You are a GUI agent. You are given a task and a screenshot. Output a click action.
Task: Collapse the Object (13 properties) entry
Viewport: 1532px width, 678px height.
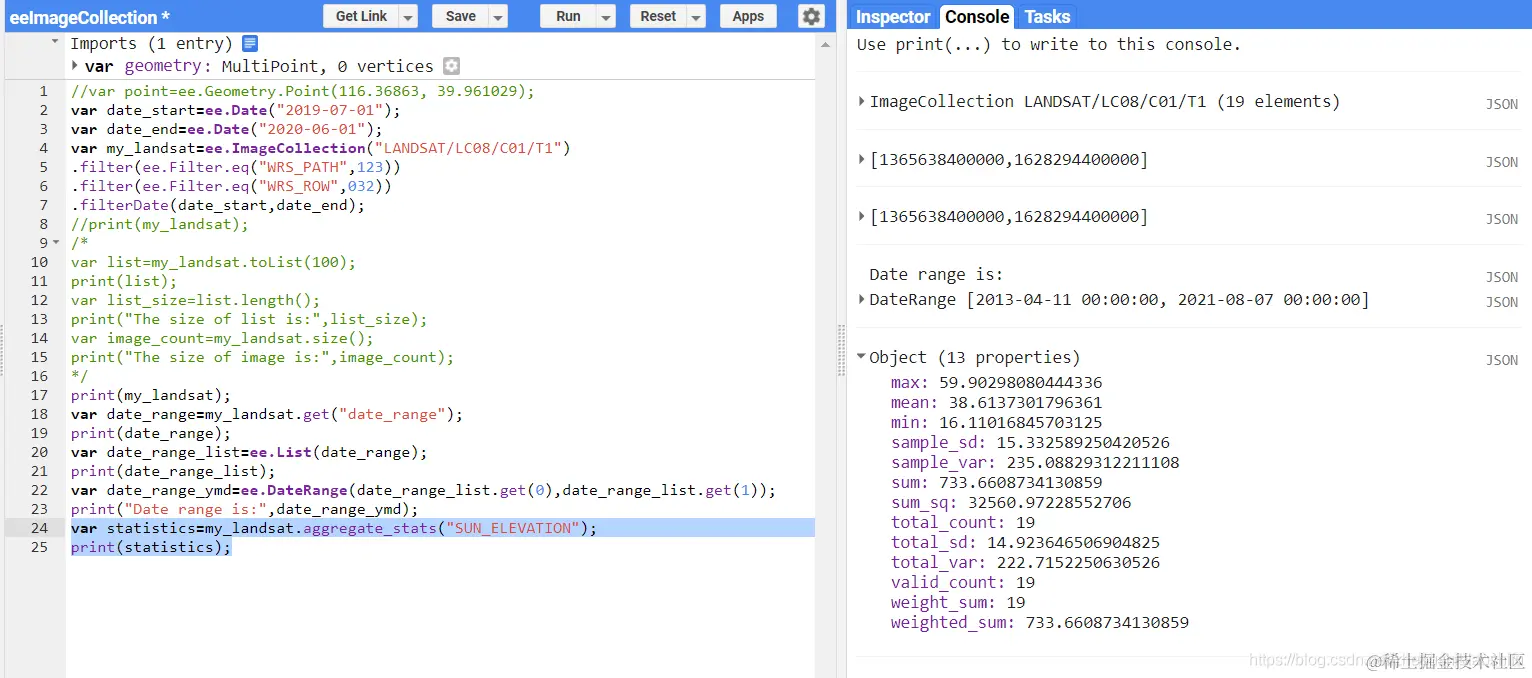pos(862,357)
